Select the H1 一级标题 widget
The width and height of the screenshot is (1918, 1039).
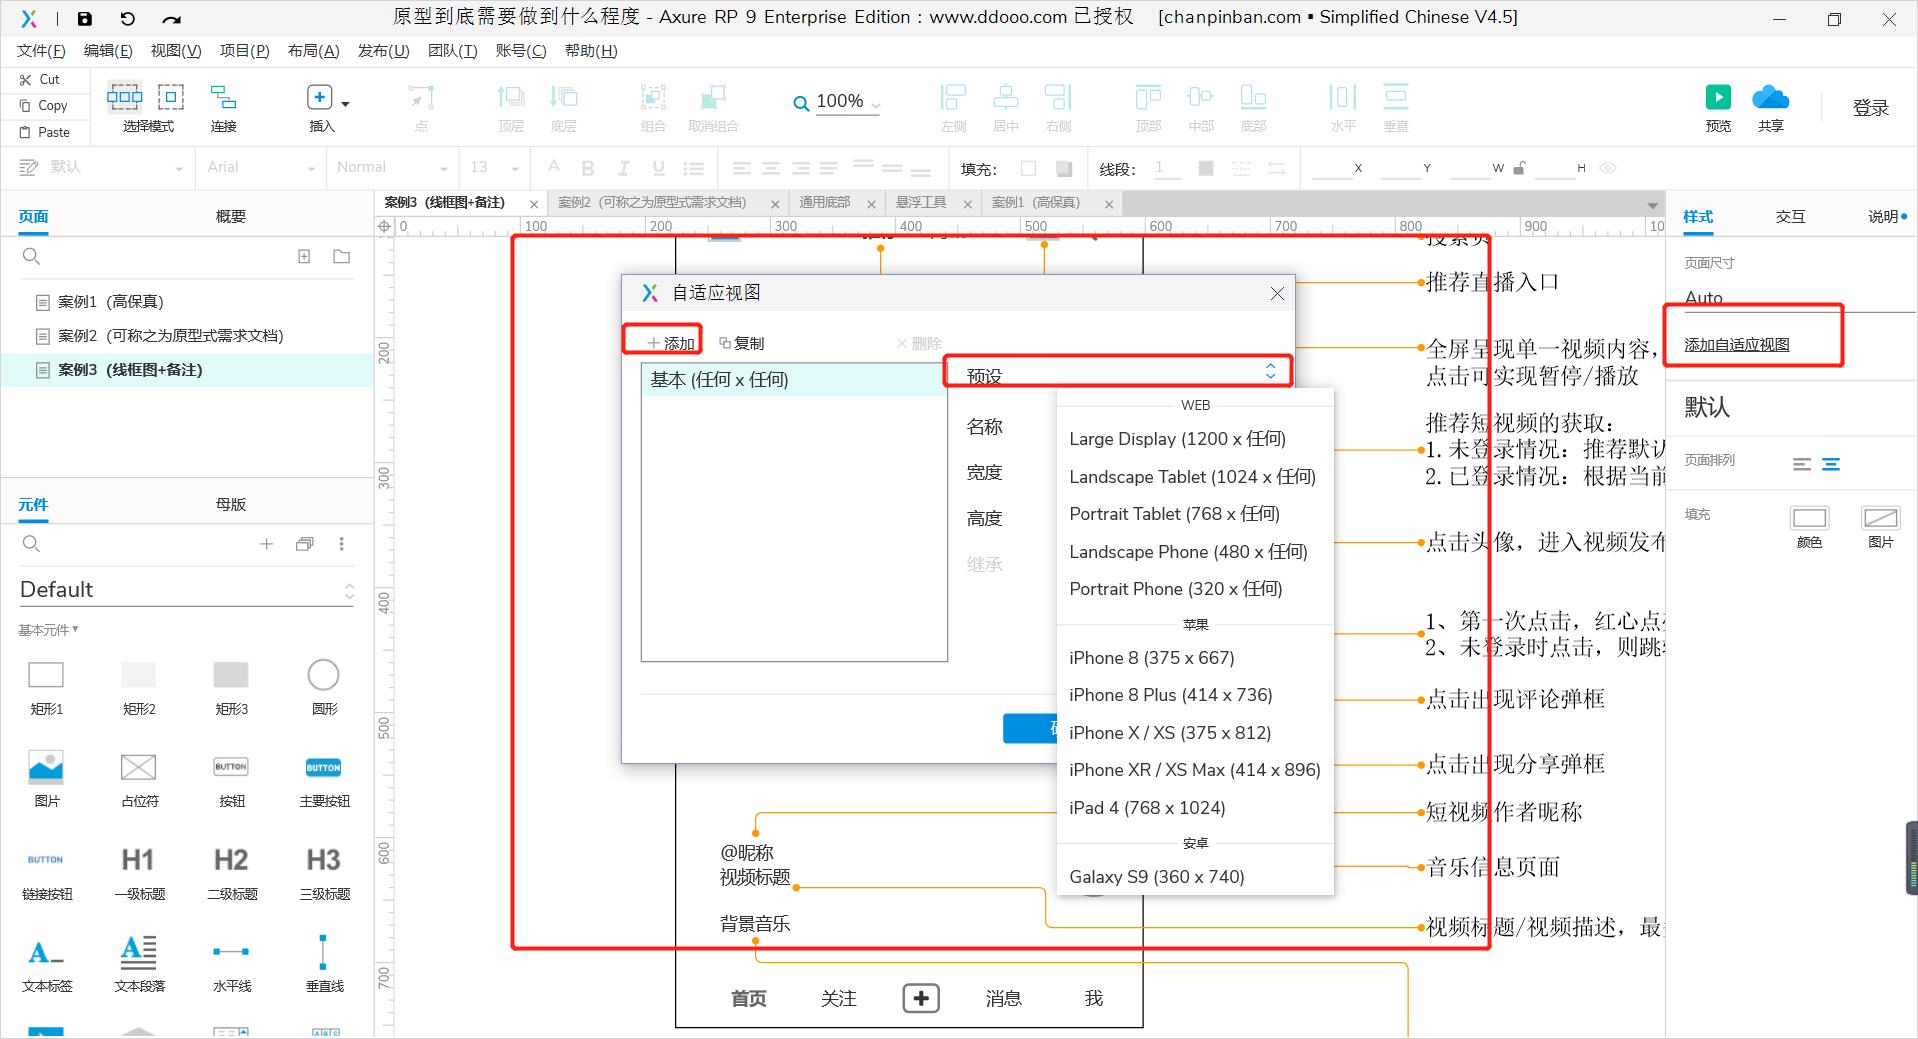138,873
